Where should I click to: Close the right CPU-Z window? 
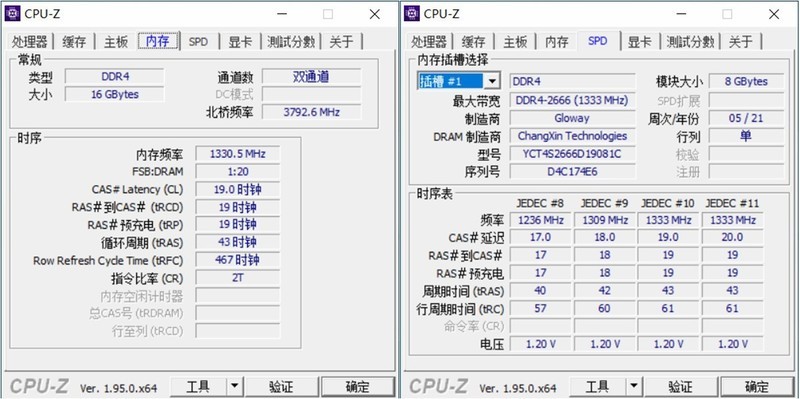pos(774,14)
